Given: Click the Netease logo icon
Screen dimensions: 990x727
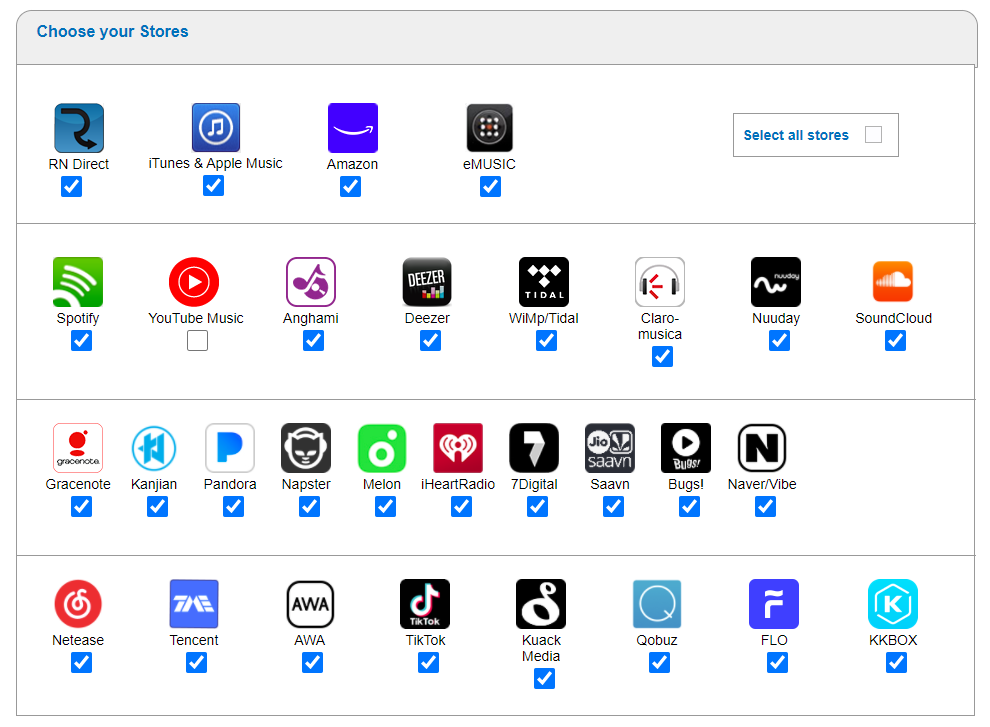Looking at the screenshot, I should (x=78, y=604).
